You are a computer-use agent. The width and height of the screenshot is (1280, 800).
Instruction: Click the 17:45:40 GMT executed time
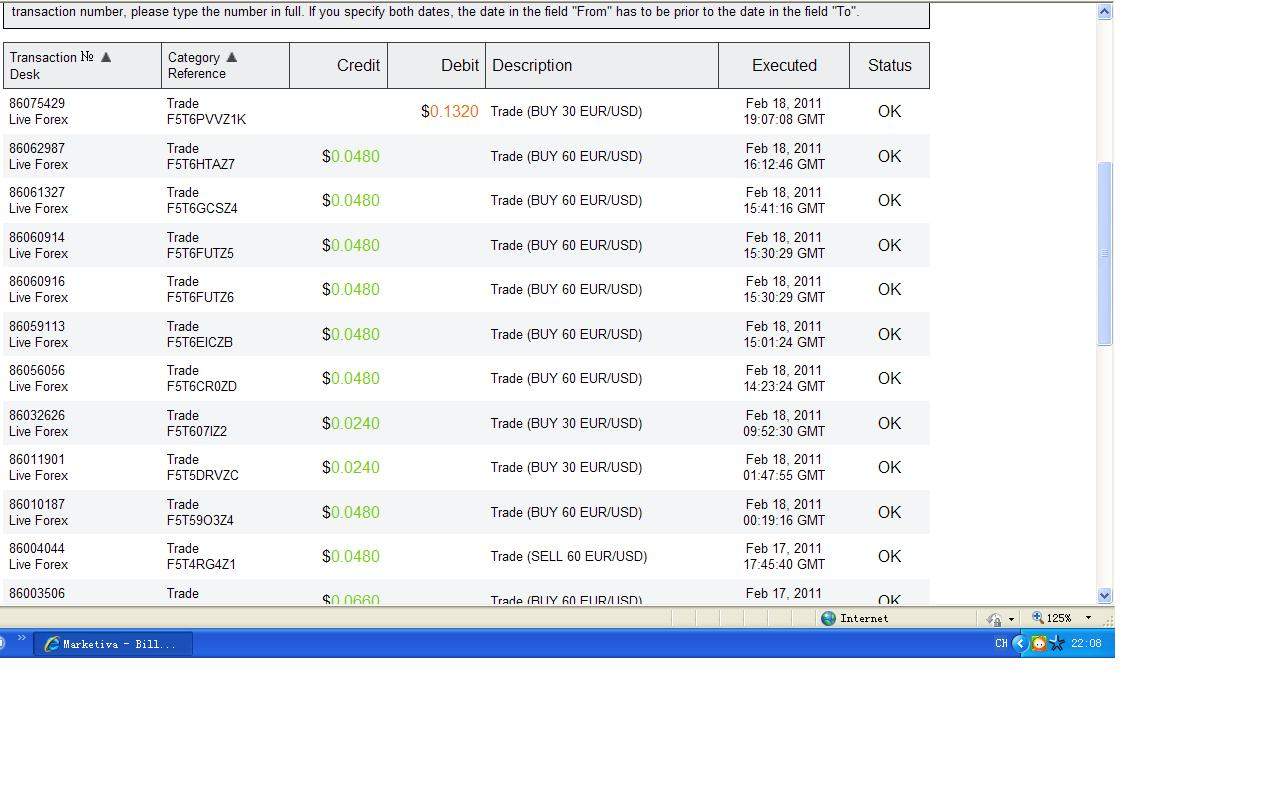pyautogui.click(x=784, y=564)
